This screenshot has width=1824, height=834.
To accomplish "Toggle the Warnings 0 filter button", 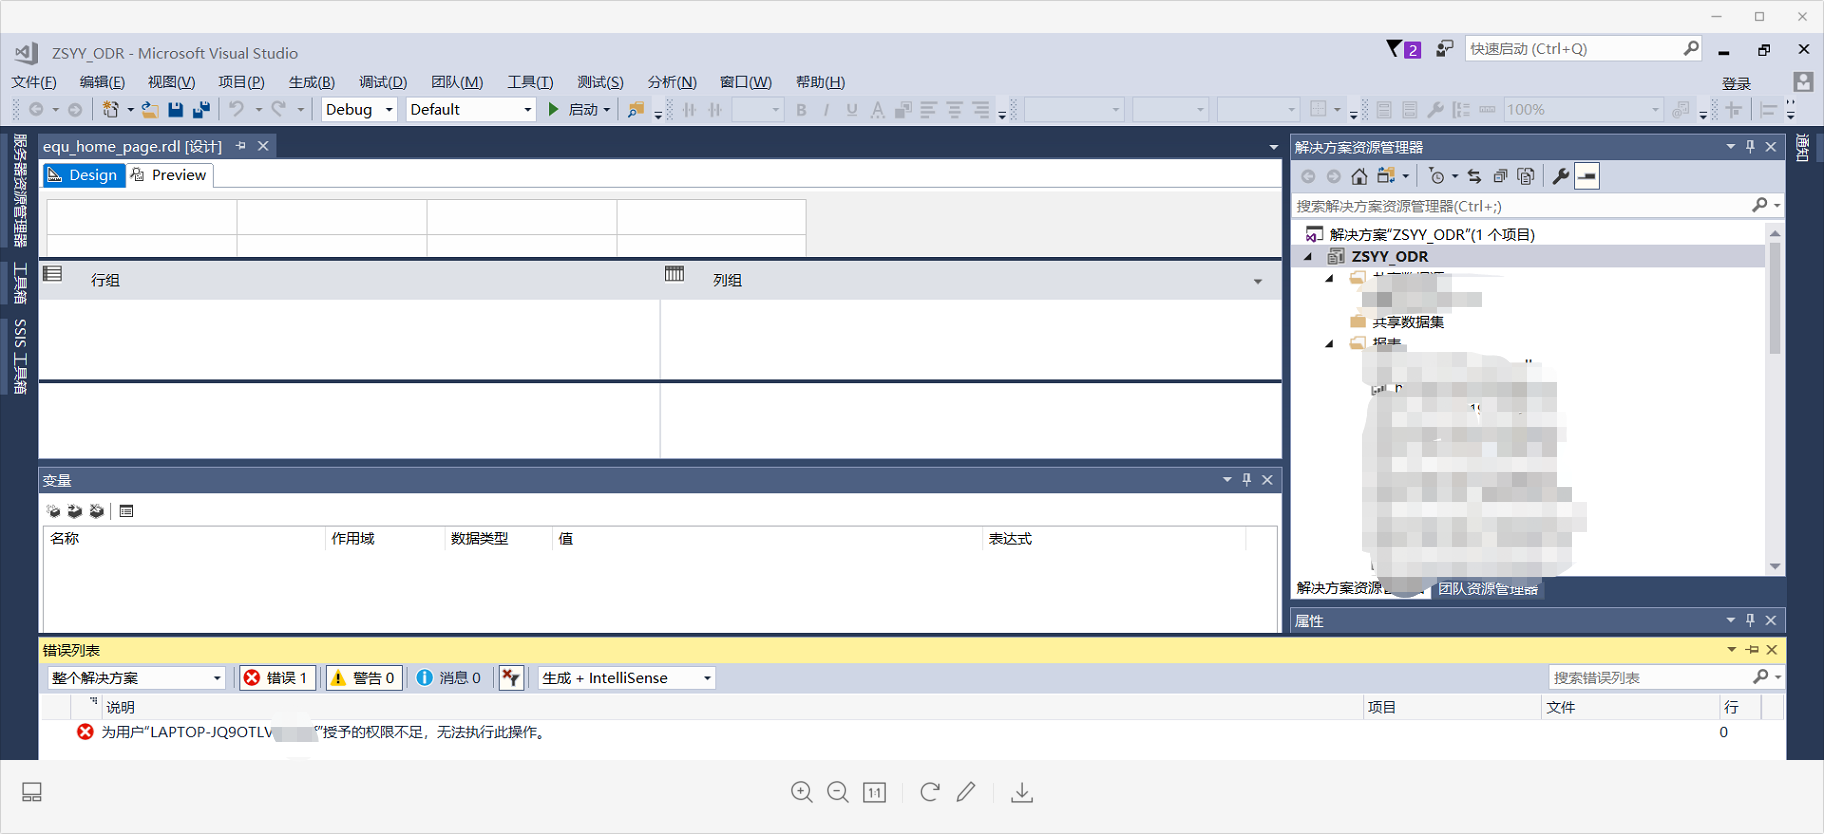I will (364, 678).
